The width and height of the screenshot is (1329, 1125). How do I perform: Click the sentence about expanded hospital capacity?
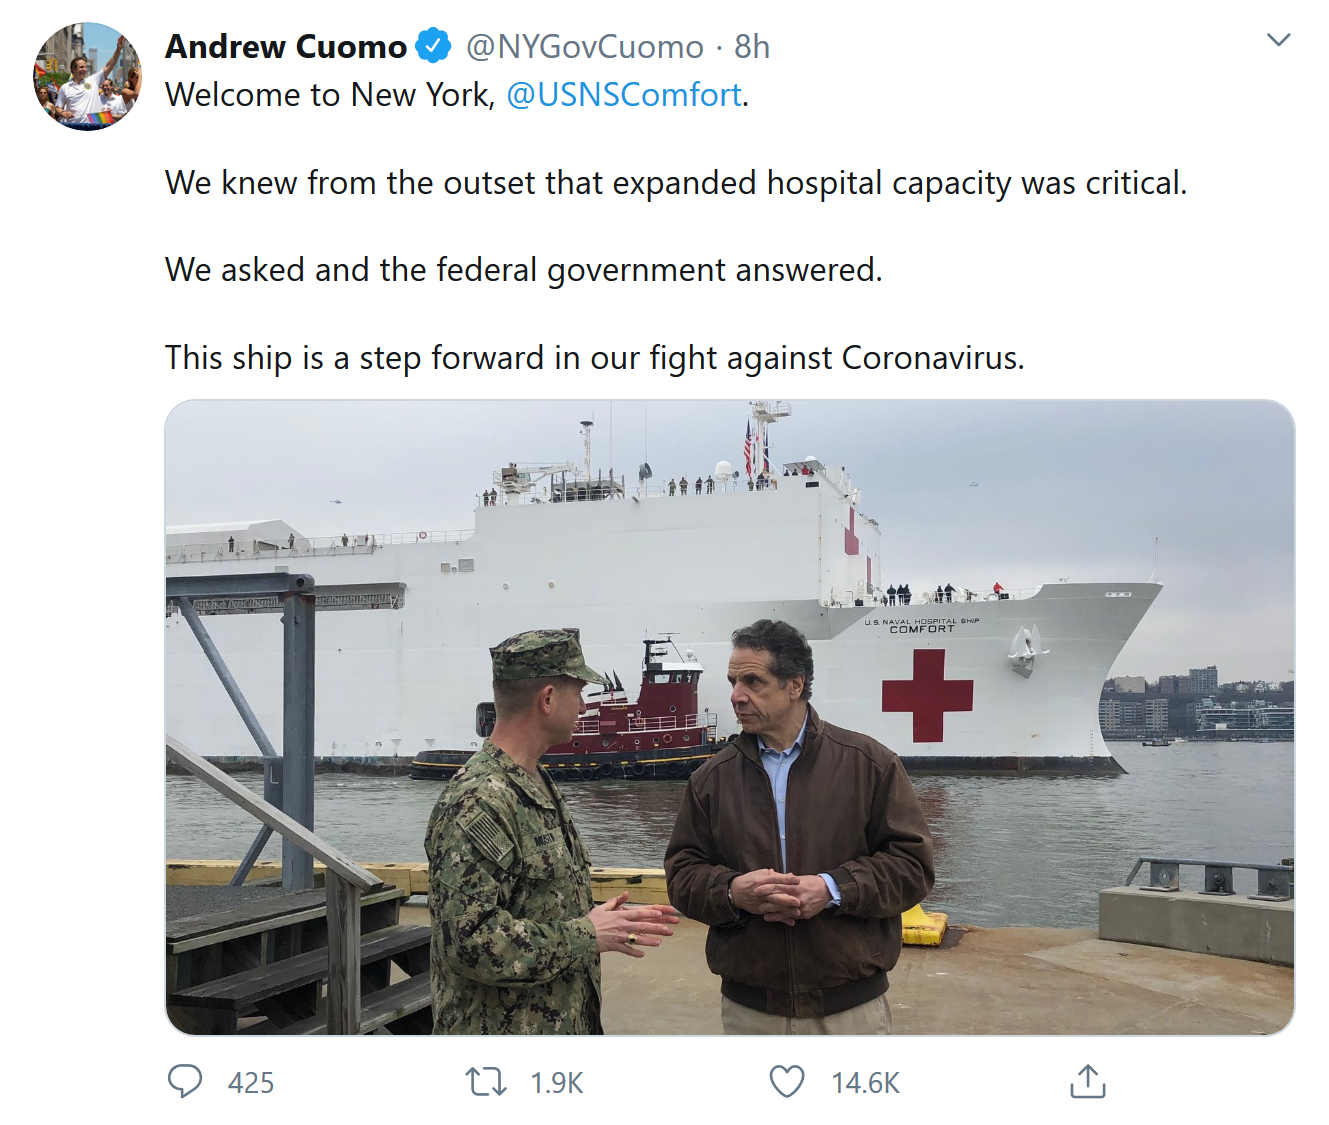675,183
